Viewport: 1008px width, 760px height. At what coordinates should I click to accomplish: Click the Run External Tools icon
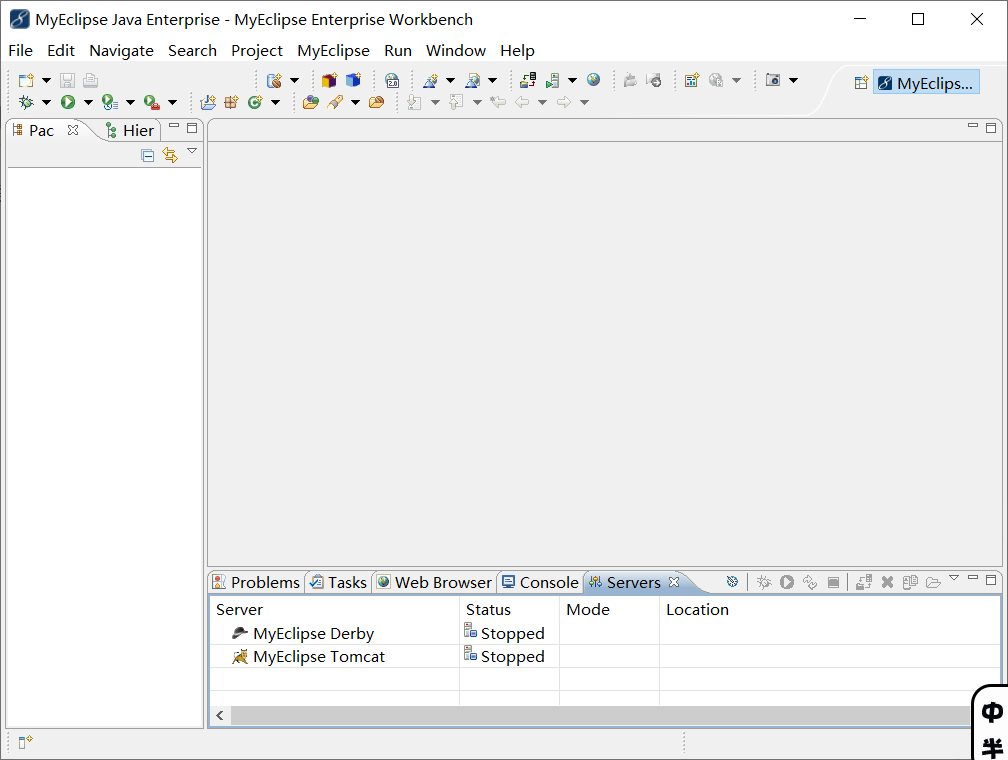click(x=152, y=102)
